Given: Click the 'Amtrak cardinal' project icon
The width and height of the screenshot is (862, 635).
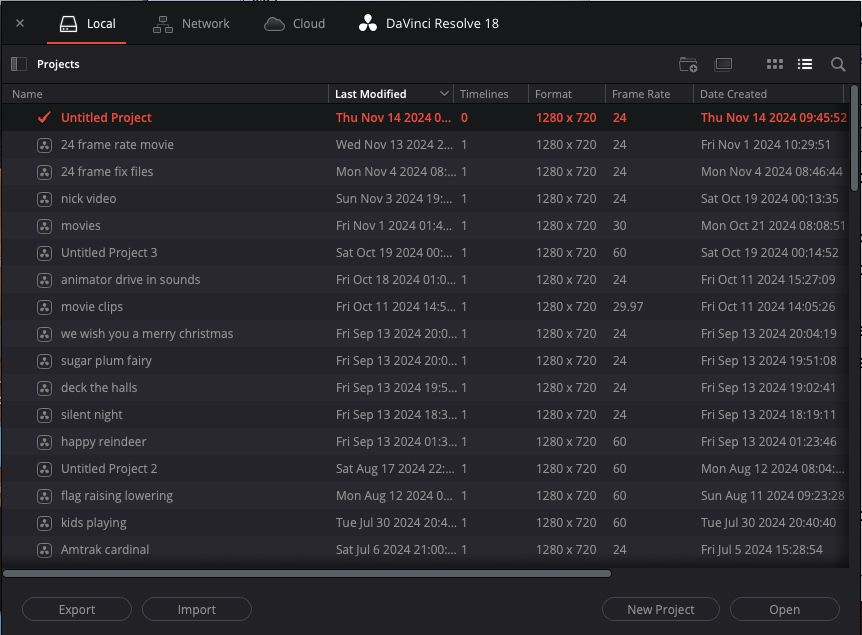Looking at the screenshot, I should coord(44,550).
